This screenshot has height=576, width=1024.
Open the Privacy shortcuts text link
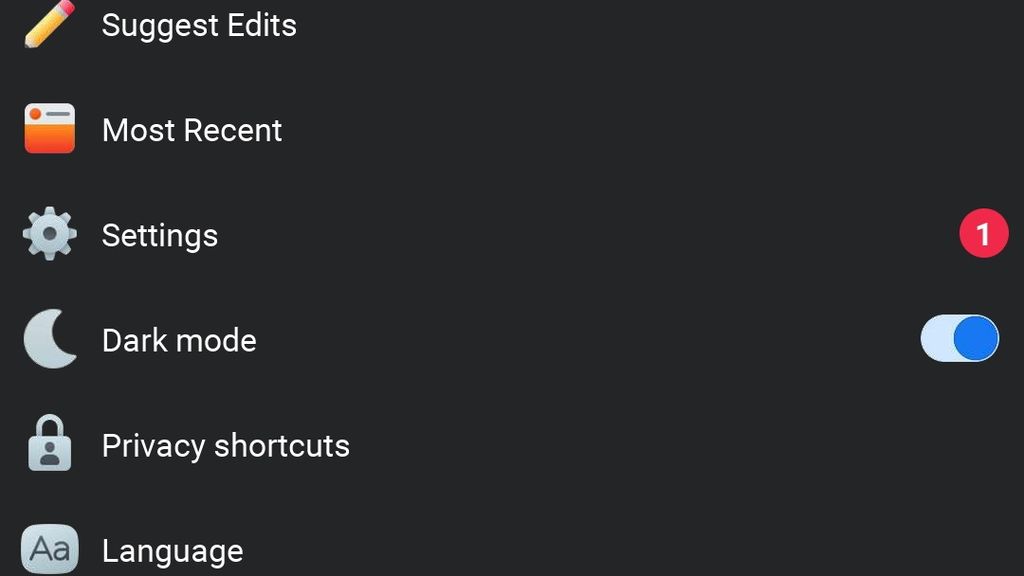[x=226, y=446]
